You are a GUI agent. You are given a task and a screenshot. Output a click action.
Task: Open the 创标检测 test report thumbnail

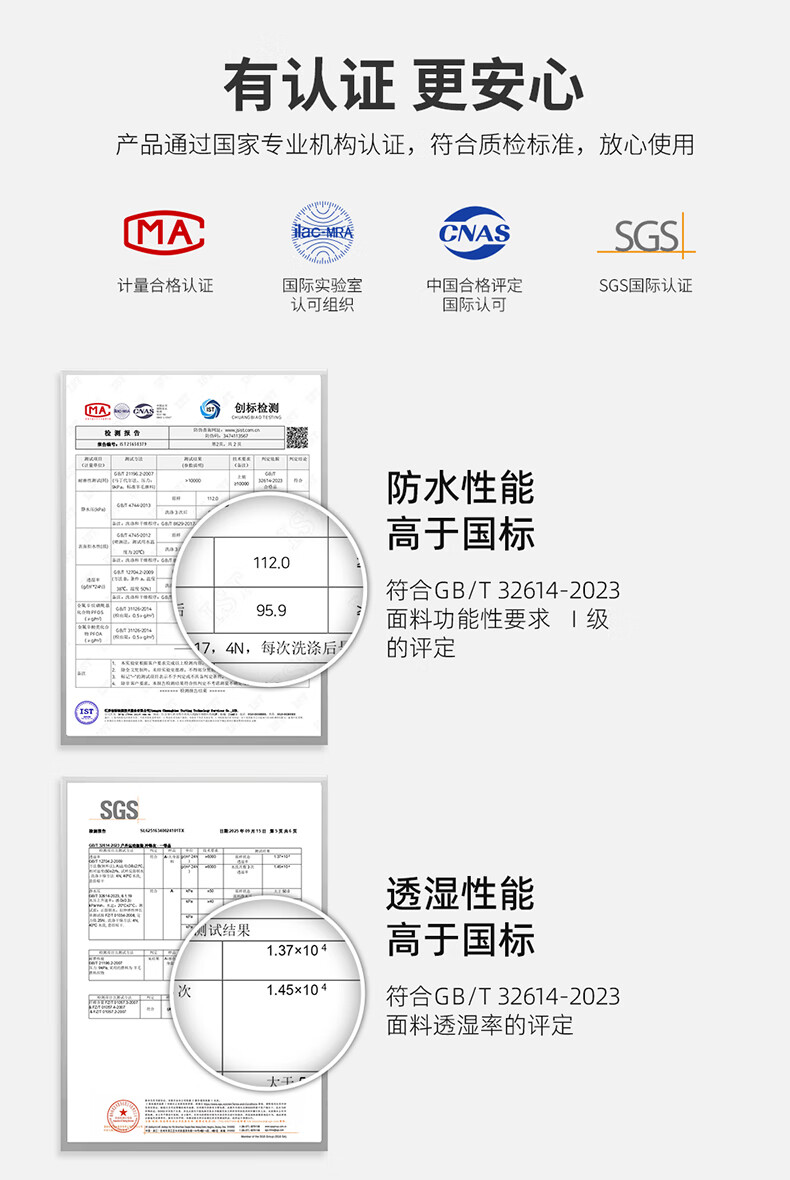[194, 558]
